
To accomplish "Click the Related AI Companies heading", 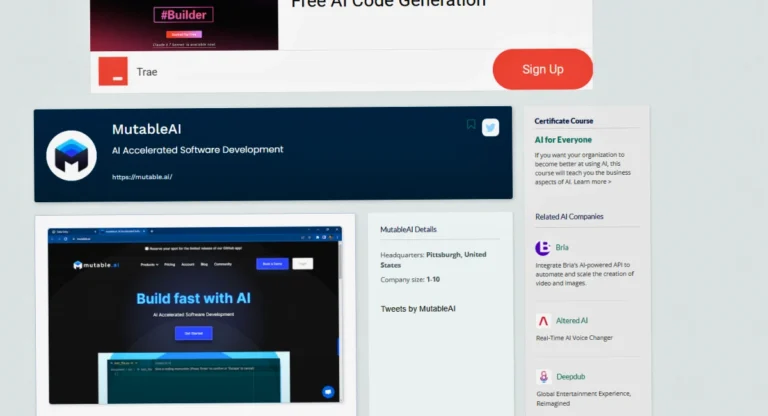I will pyautogui.click(x=569, y=217).
